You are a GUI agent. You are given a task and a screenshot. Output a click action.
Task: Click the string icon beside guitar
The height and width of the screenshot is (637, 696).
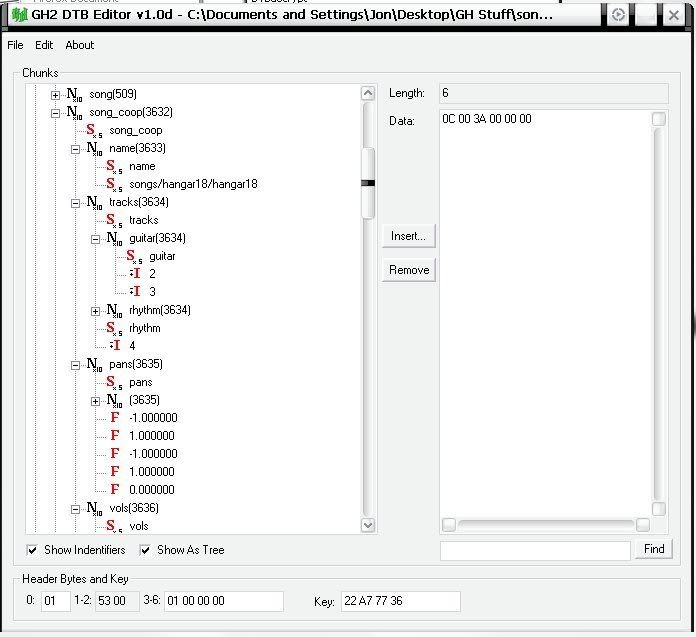134,257
